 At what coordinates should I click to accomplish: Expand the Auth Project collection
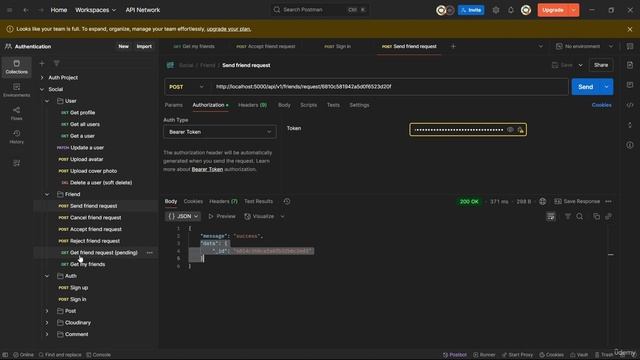(x=42, y=78)
